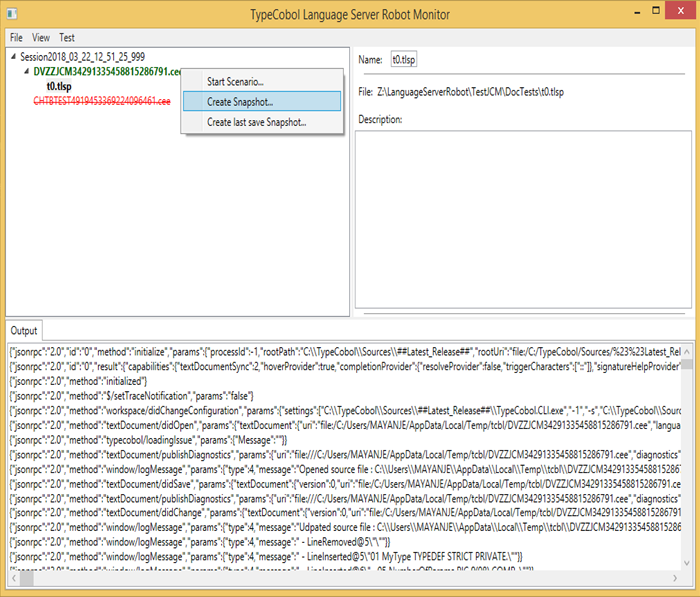Screen dimensions: 700x597
Task: Maximize the Robot Monitor window
Action: [656, 11]
